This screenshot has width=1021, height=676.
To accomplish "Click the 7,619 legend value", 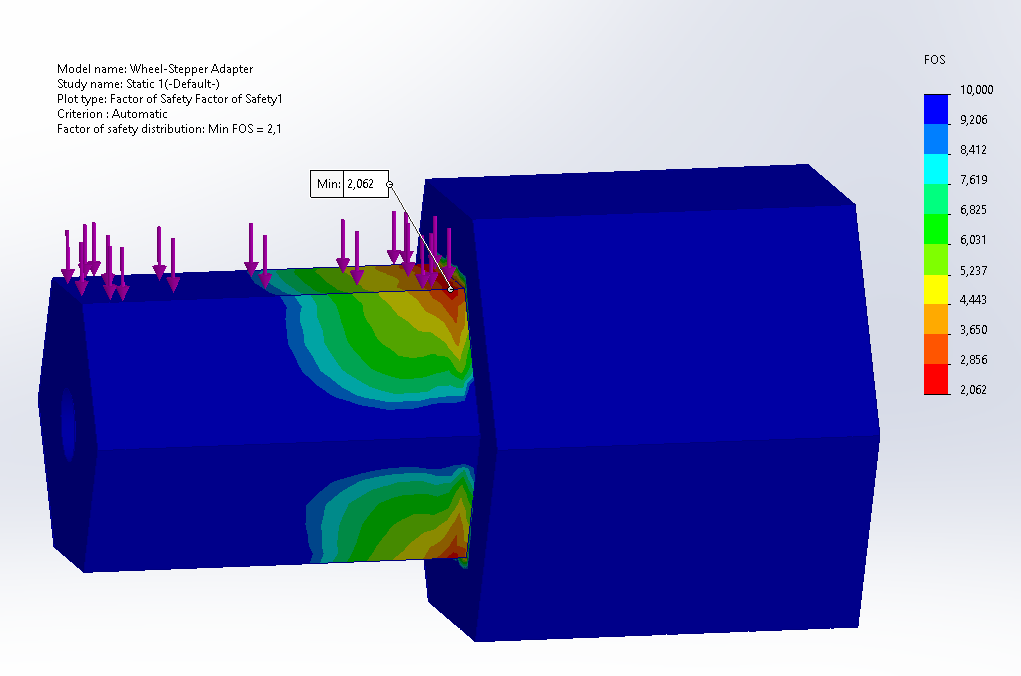I will click(973, 180).
